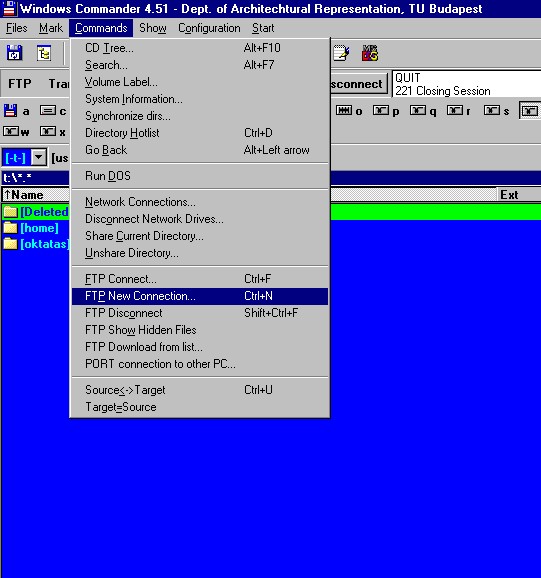Choose Go Back entry

click(200, 150)
